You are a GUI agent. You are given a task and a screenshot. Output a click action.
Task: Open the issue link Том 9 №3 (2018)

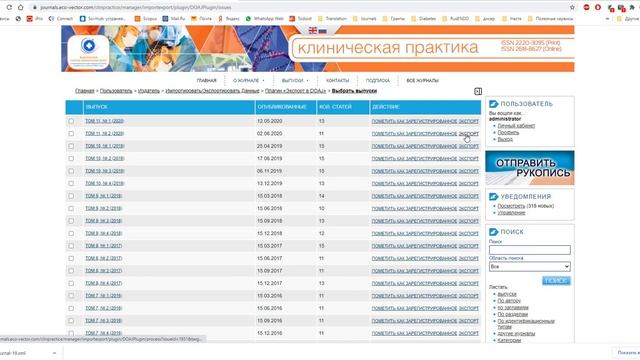[x=103, y=221]
